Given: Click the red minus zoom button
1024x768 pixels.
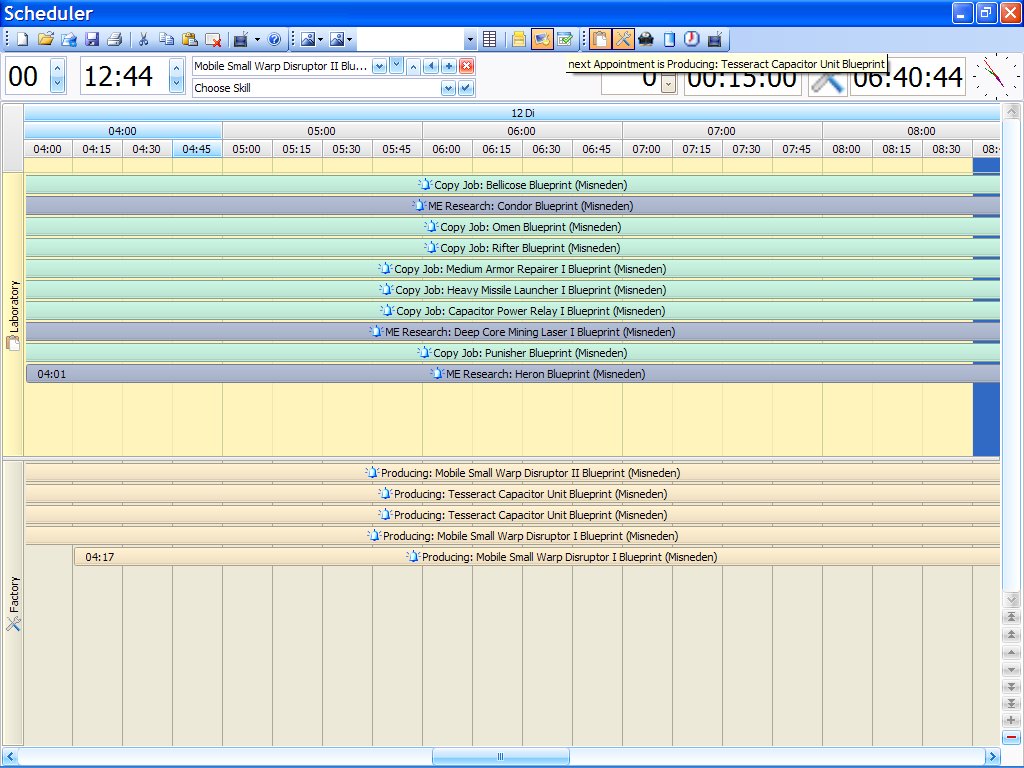Looking at the screenshot, I should [x=1011, y=737].
